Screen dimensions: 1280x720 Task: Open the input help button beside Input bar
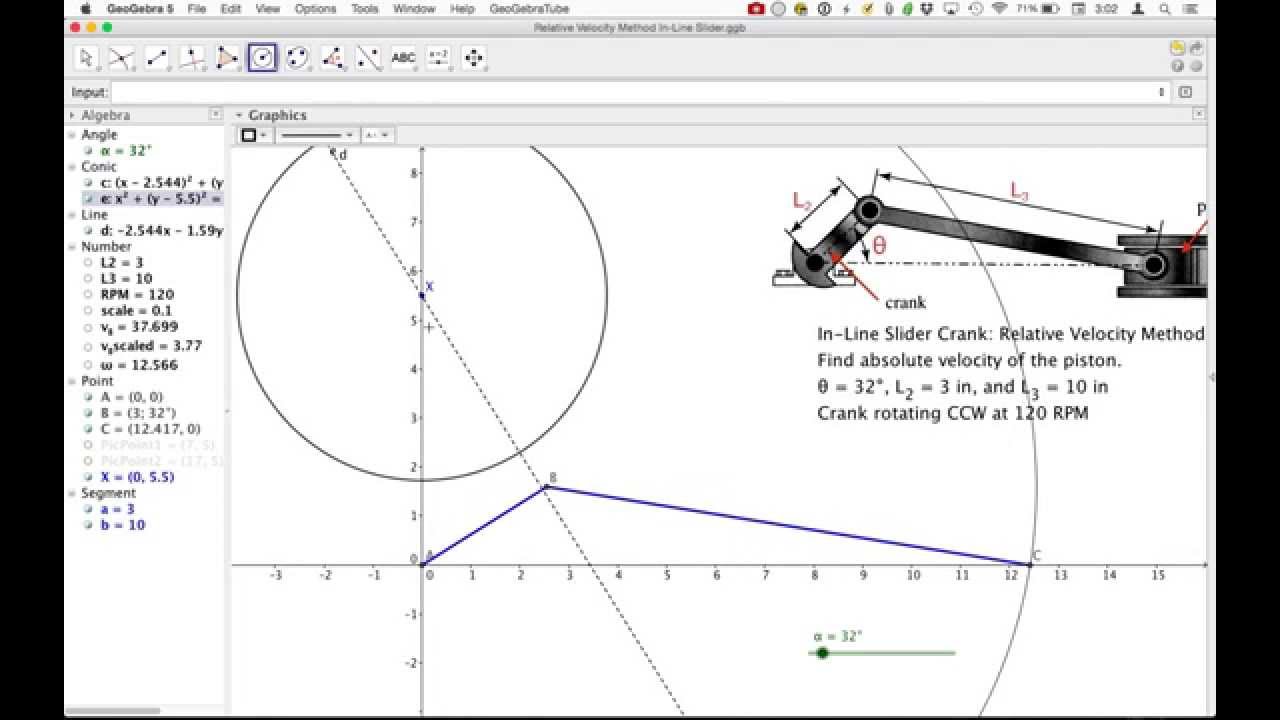(x=1185, y=92)
